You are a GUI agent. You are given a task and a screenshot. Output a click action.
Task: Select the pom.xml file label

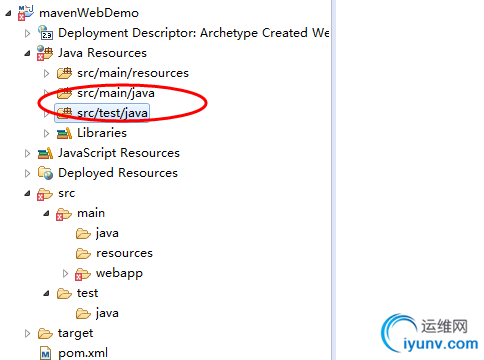83,353
